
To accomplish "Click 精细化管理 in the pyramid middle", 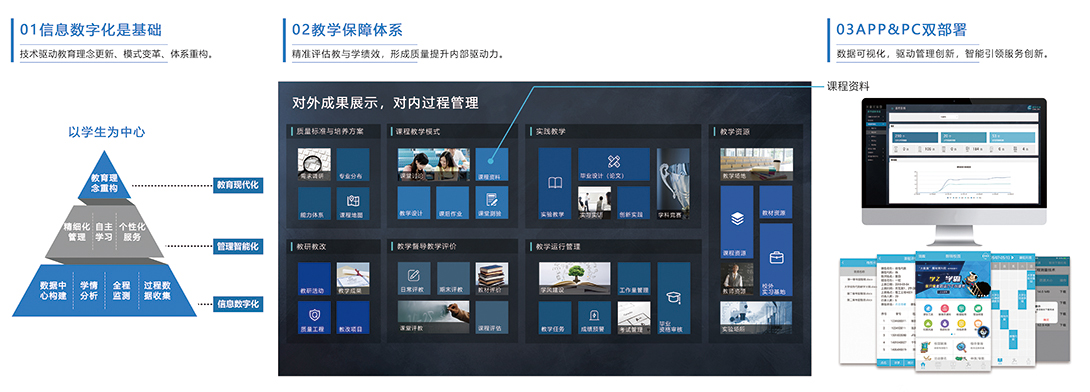I will pos(77,231).
